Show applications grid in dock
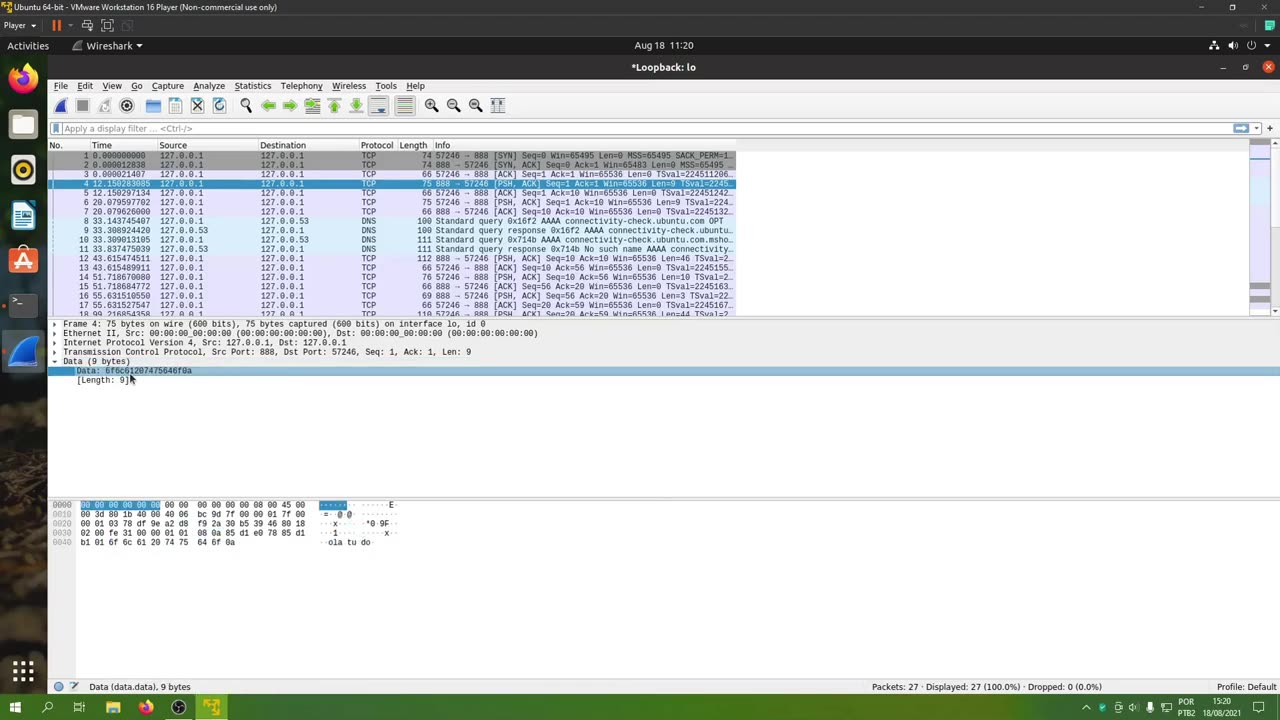Screen dimensions: 1280x720 (x=23, y=671)
